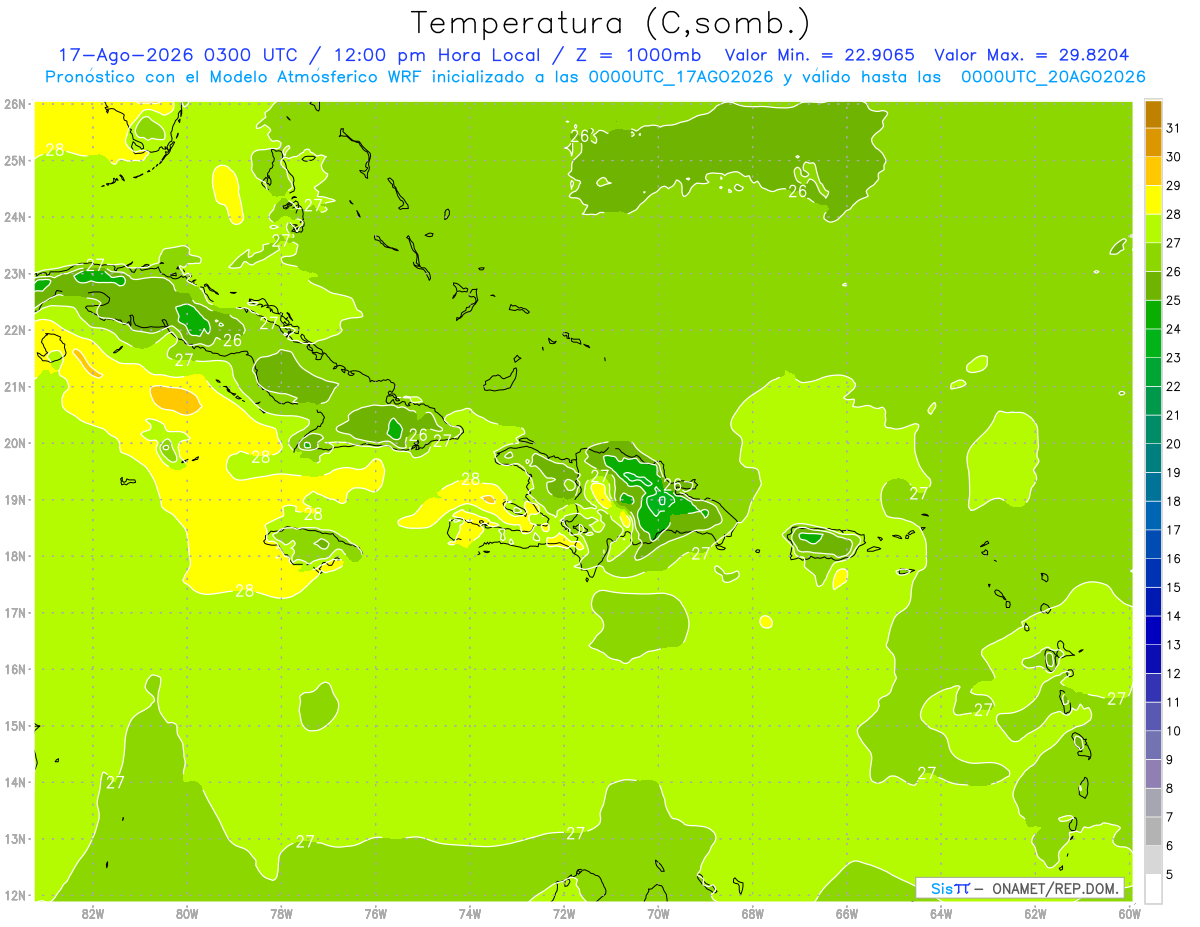Click the yellow legend swatch between 28 and 29
This screenshot has height=927, width=1200.
[x=1153, y=200]
